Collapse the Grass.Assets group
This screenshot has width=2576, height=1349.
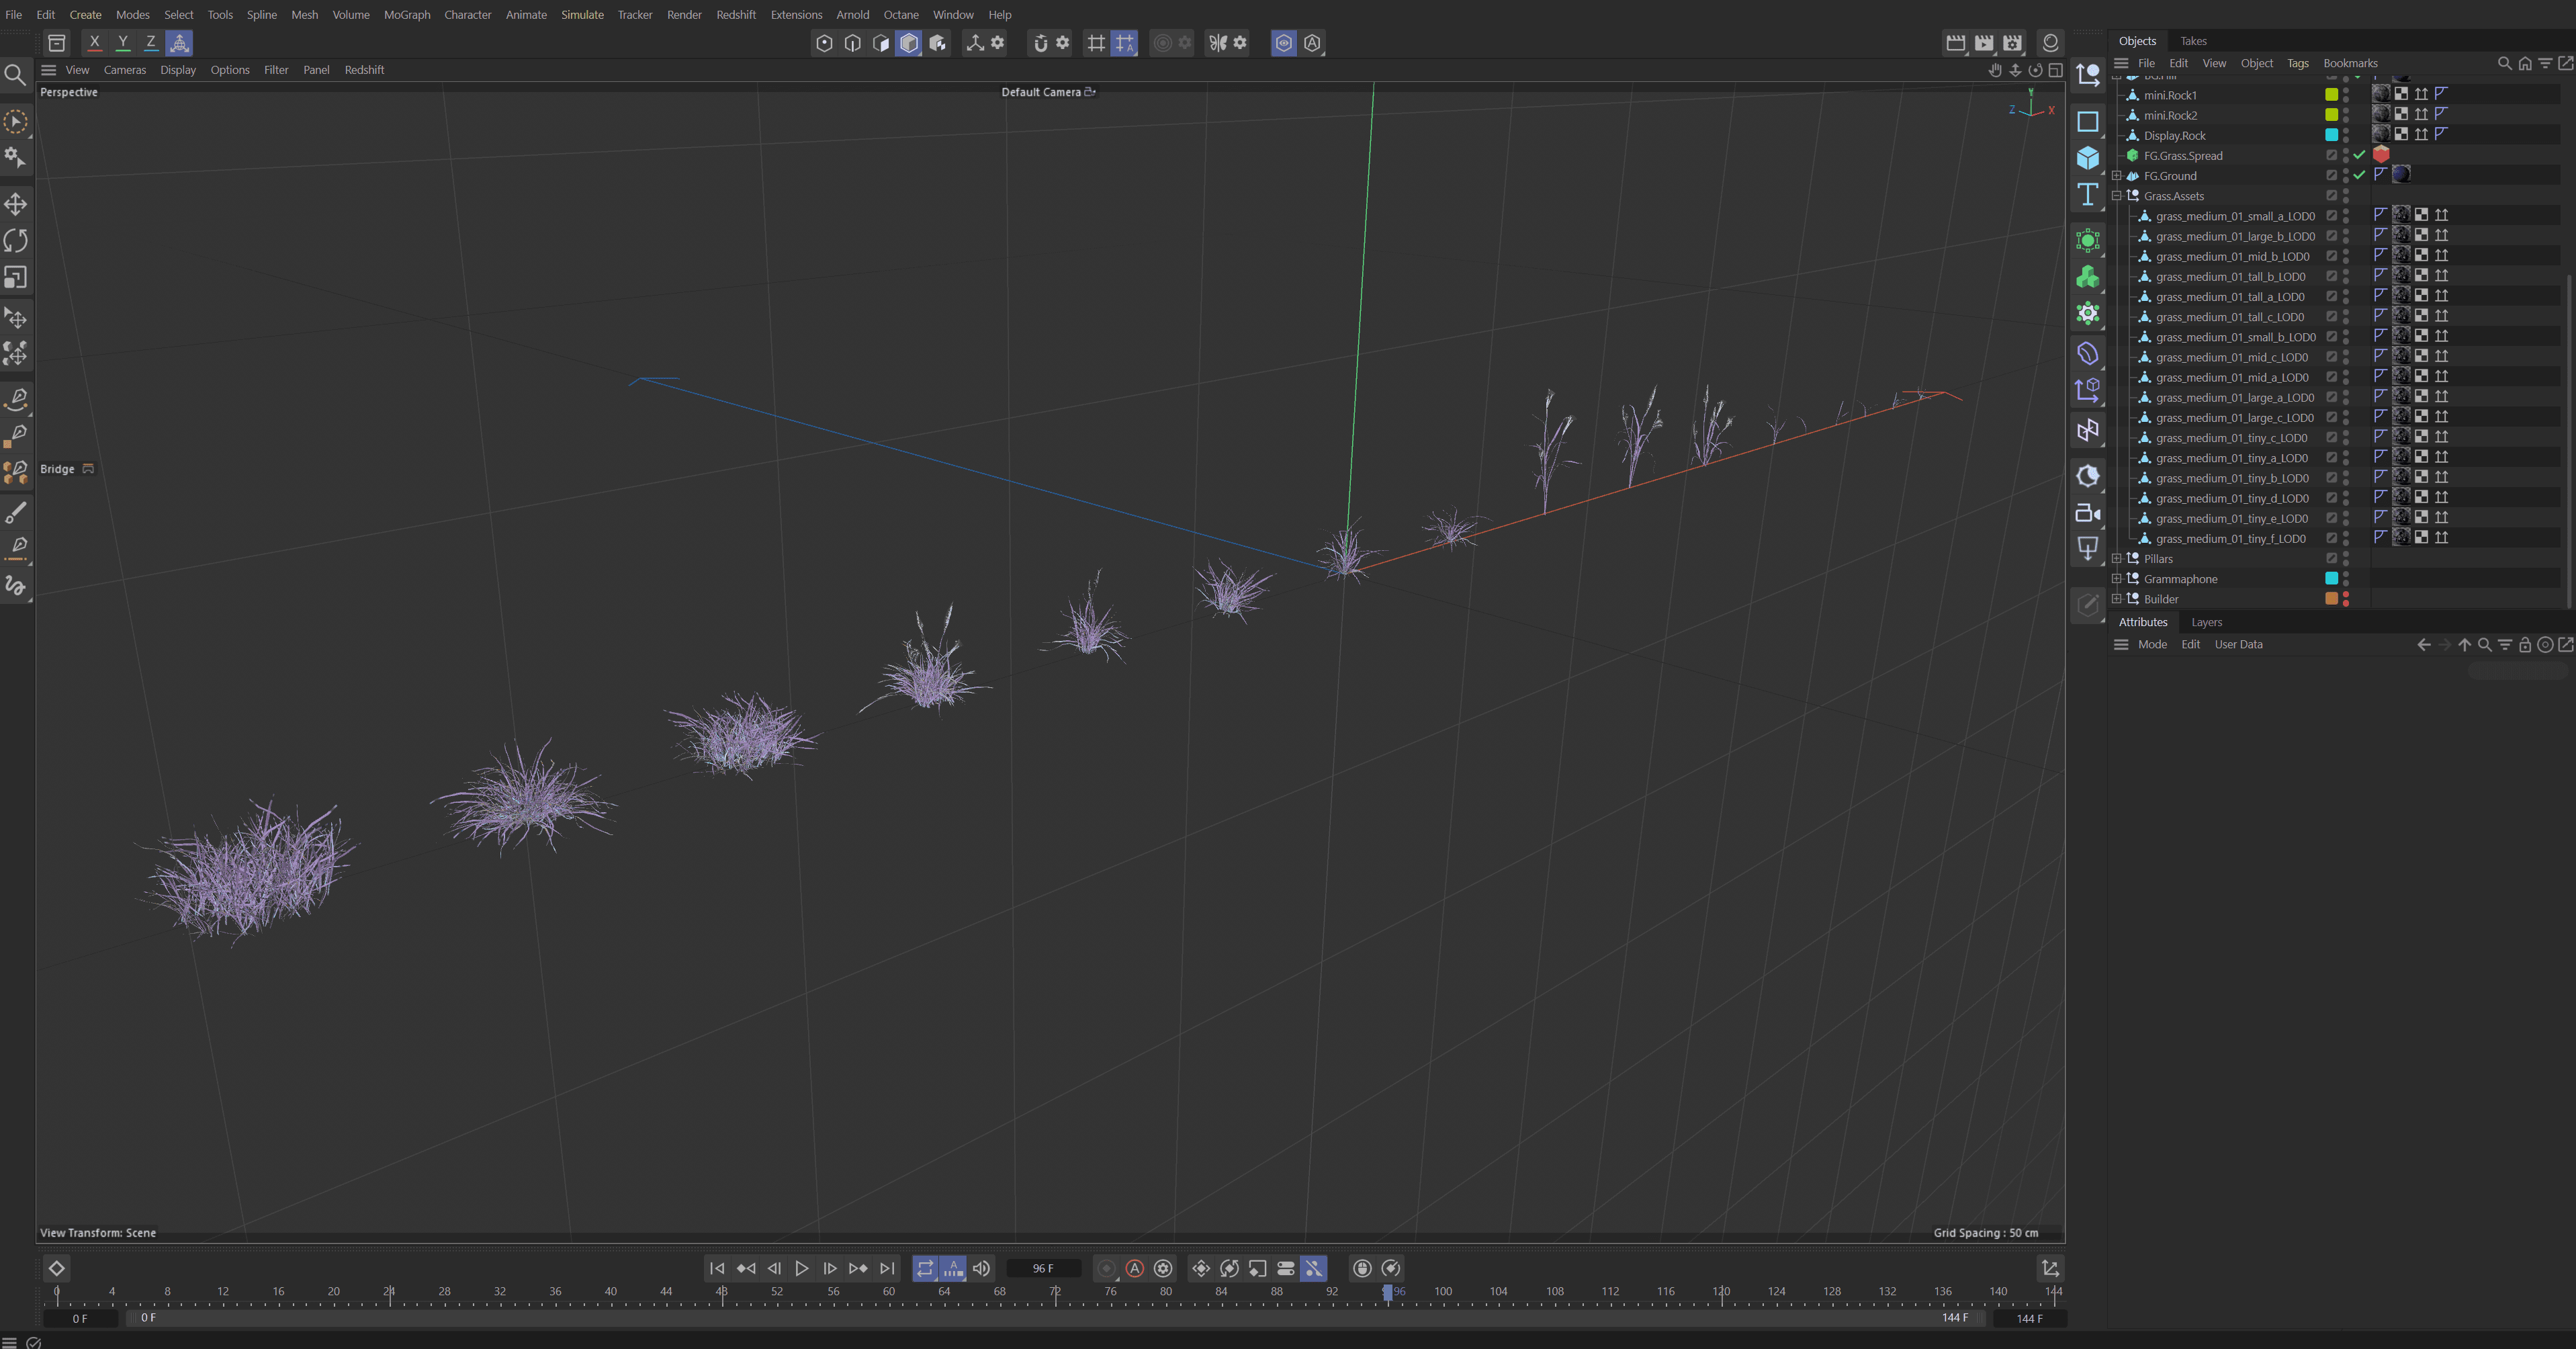point(2117,196)
